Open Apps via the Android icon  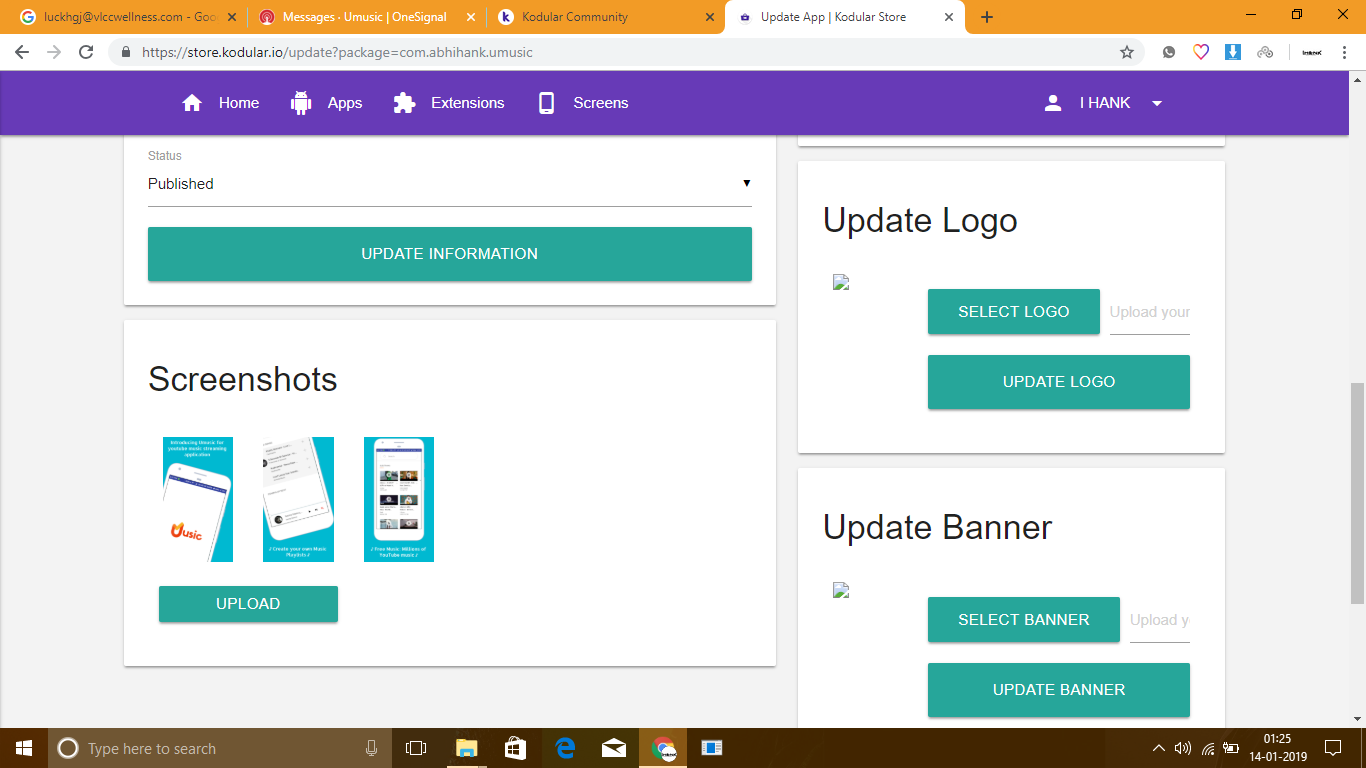[301, 103]
